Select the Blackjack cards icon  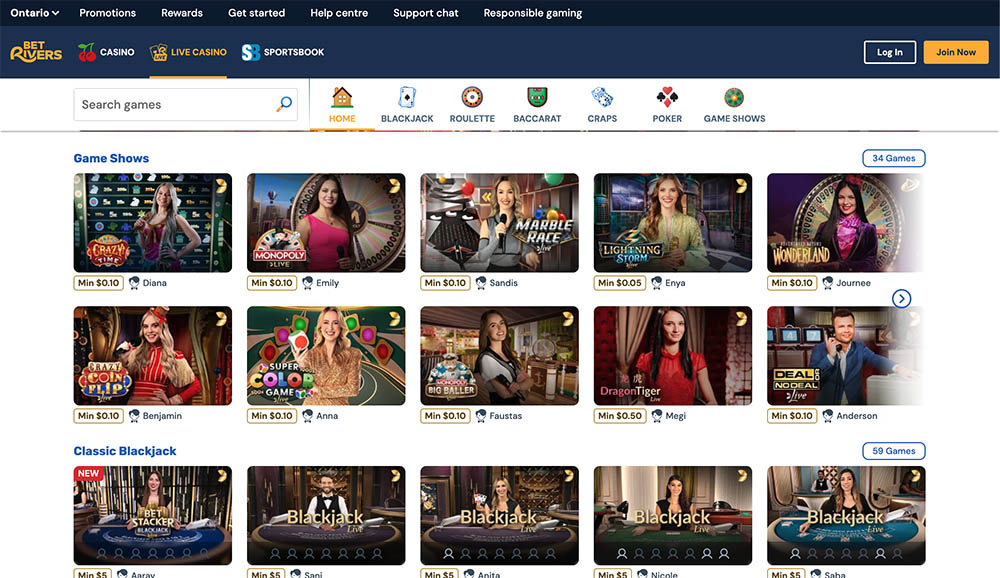(x=407, y=98)
